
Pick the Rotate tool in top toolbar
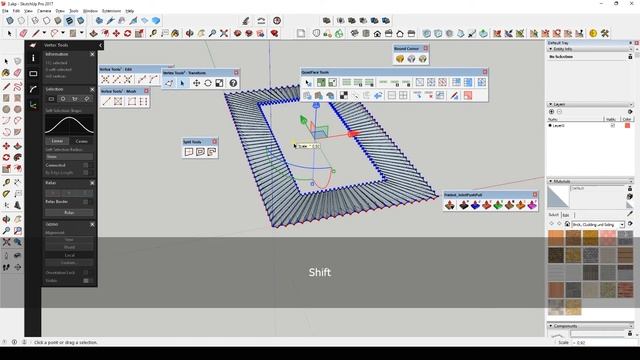coord(127,33)
